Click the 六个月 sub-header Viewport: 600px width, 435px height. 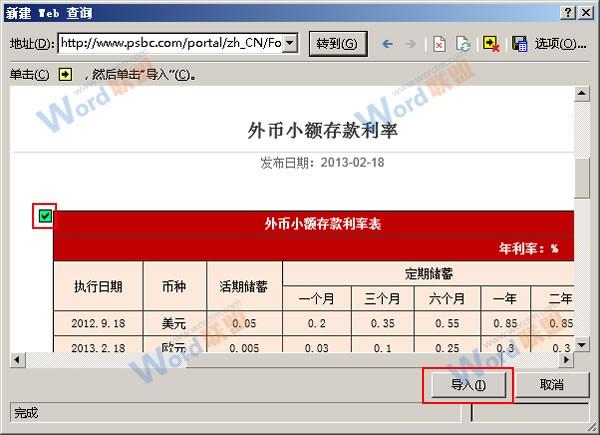coord(447,298)
